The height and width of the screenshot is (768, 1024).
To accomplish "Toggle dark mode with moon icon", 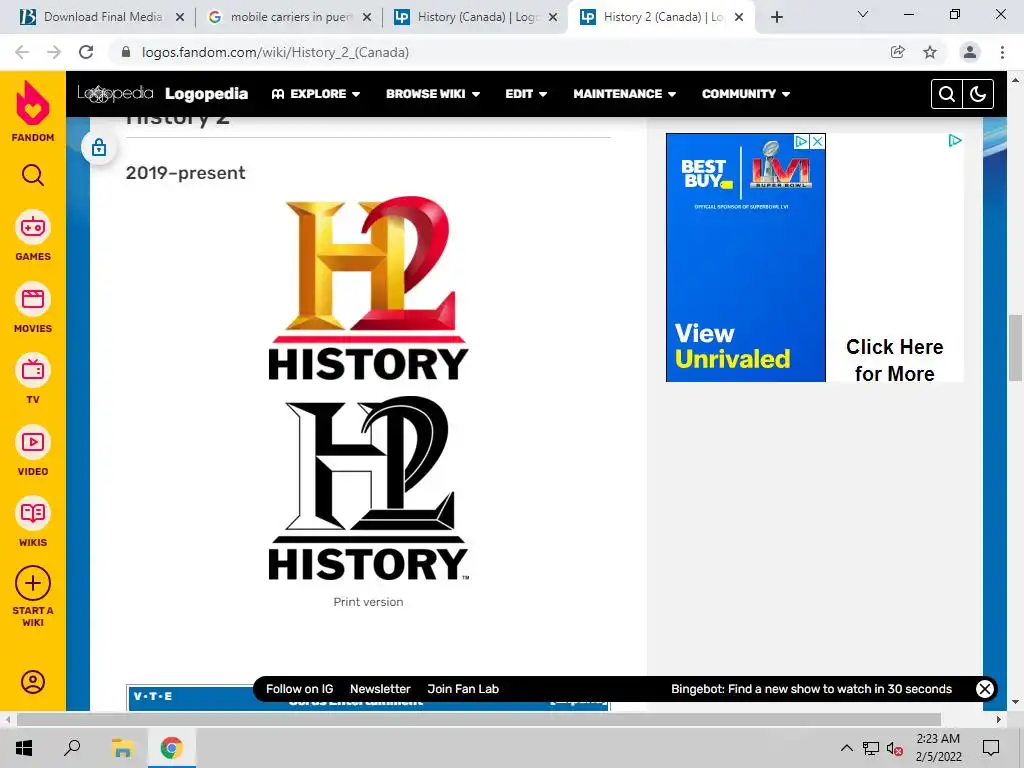I will coord(978,94).
